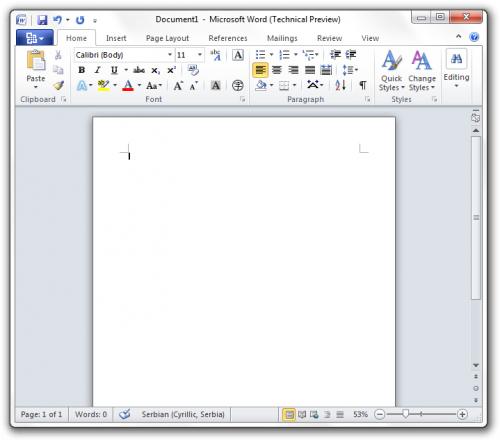Minimize the ribbon with caret arrow
Screen dimensions: 500x440
pyautogui.click(x=459, y=36)
